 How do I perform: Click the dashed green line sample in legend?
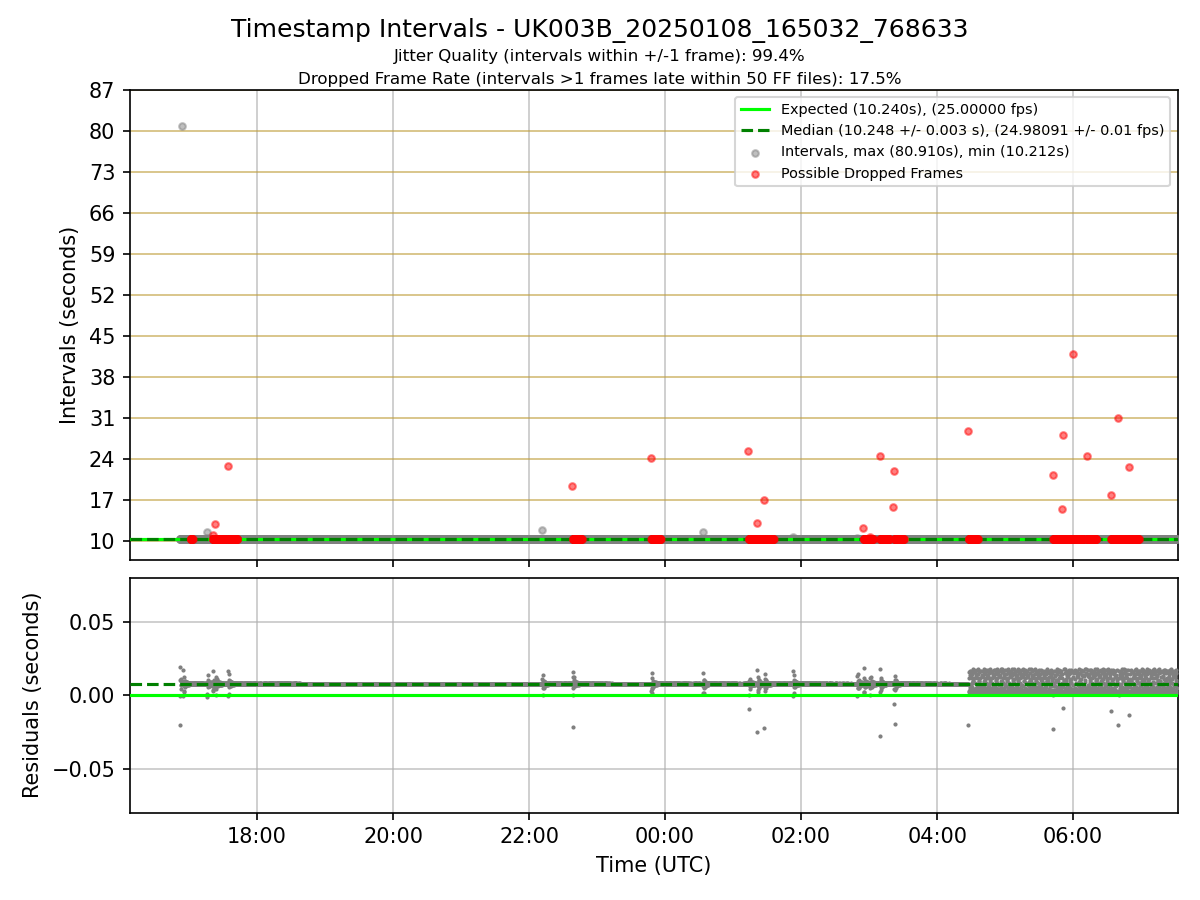[x=755, y=131]
